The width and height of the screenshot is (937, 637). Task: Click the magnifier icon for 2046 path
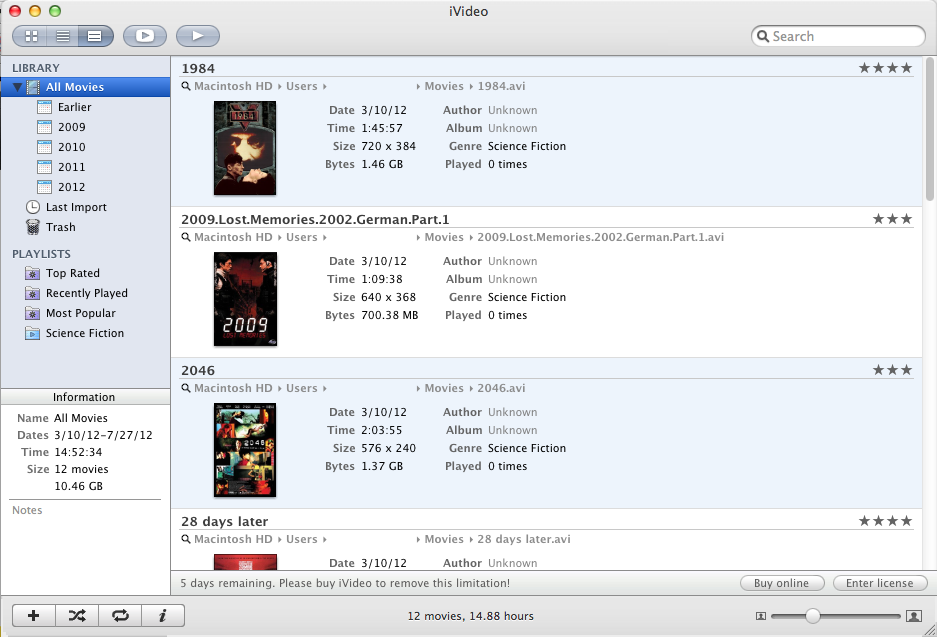(186, 388)
